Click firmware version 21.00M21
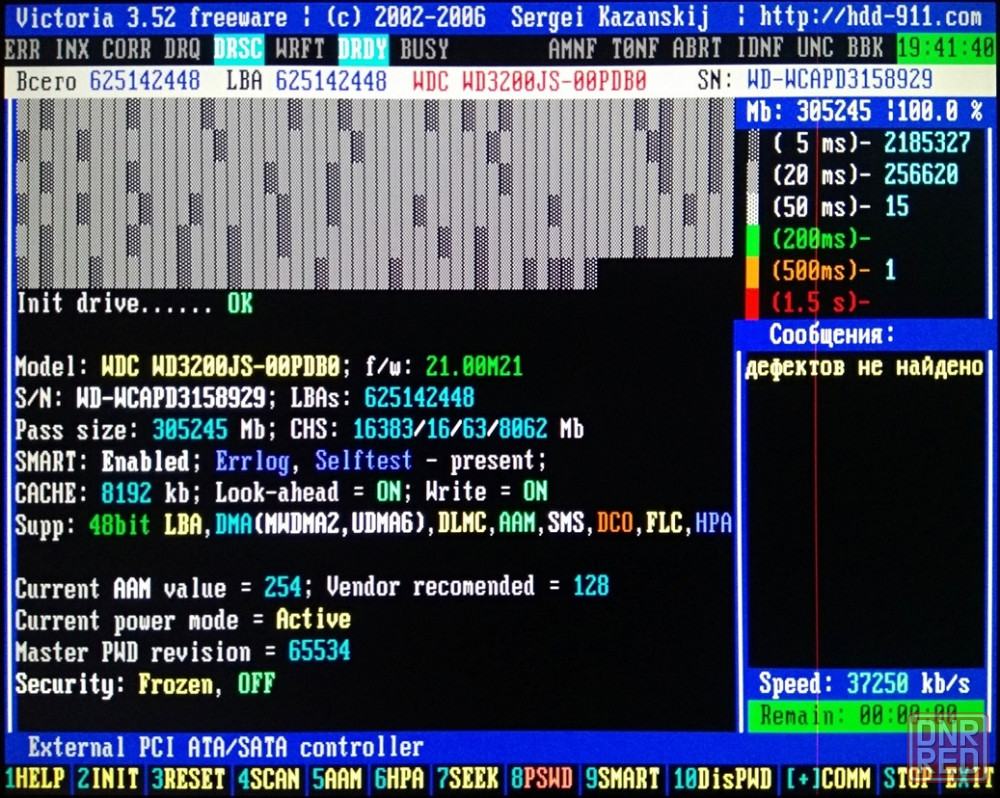1000x798 pixels. click(x=474, y=367)
